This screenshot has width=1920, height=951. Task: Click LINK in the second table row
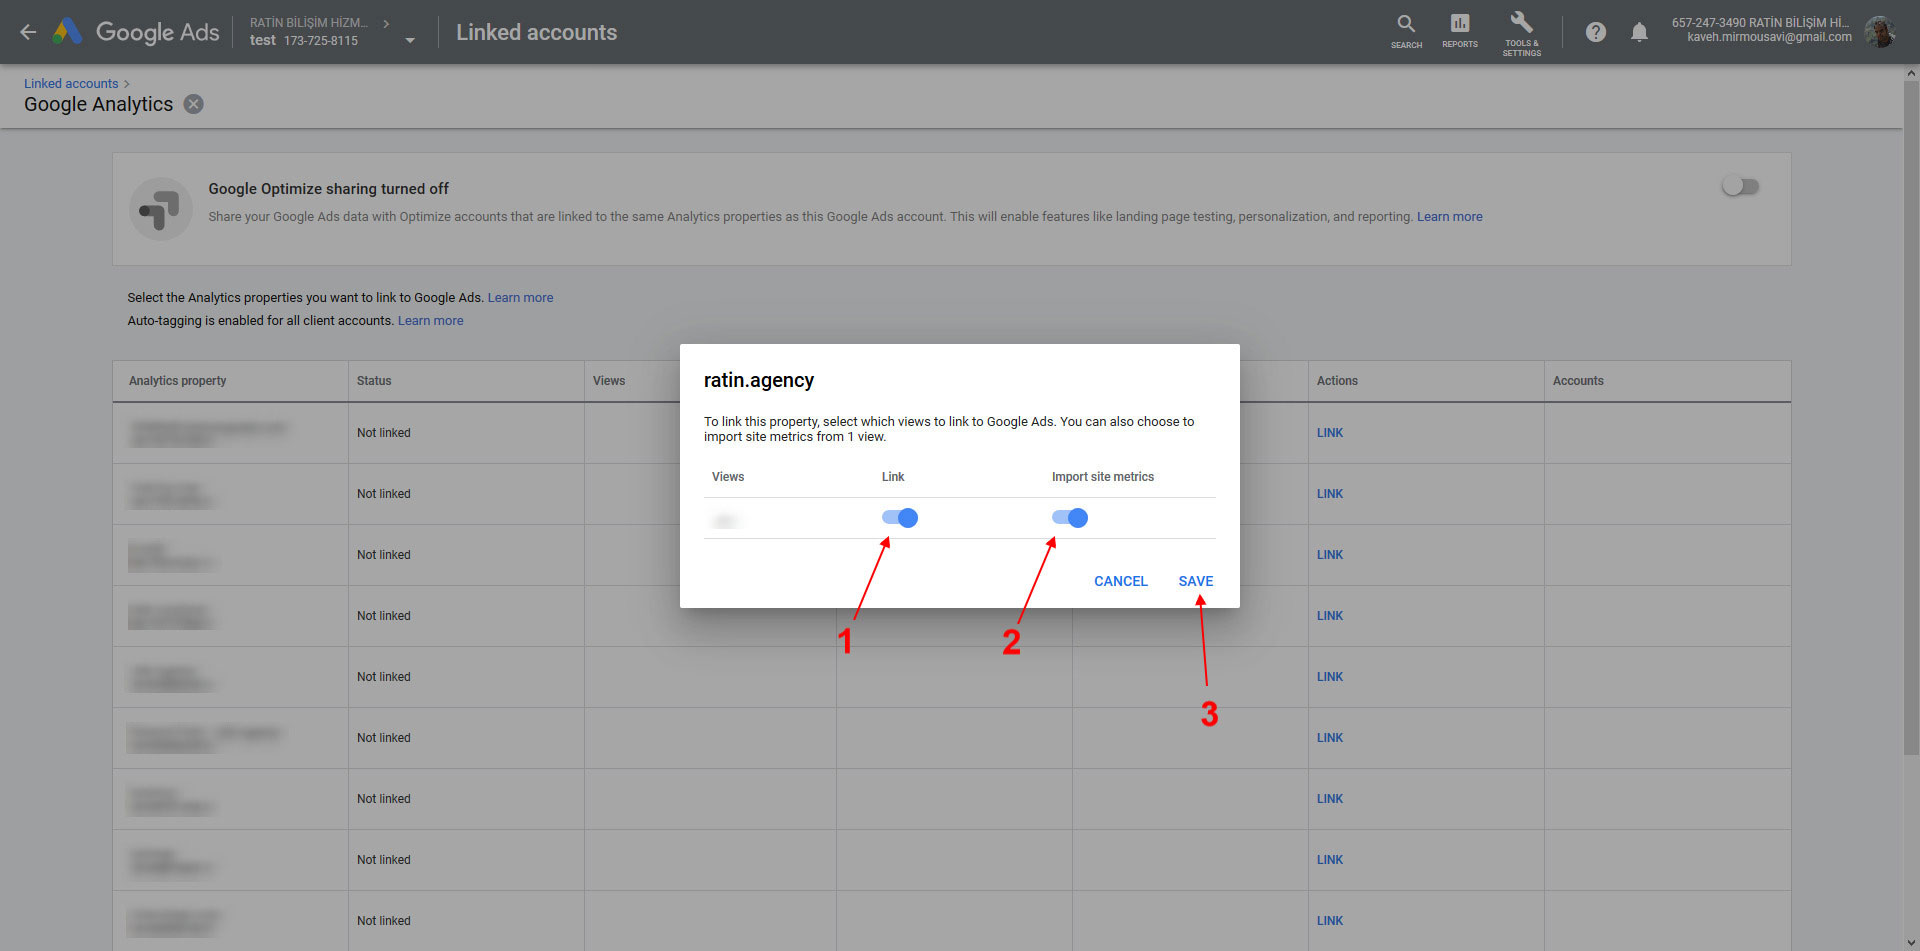point(1329,494)
